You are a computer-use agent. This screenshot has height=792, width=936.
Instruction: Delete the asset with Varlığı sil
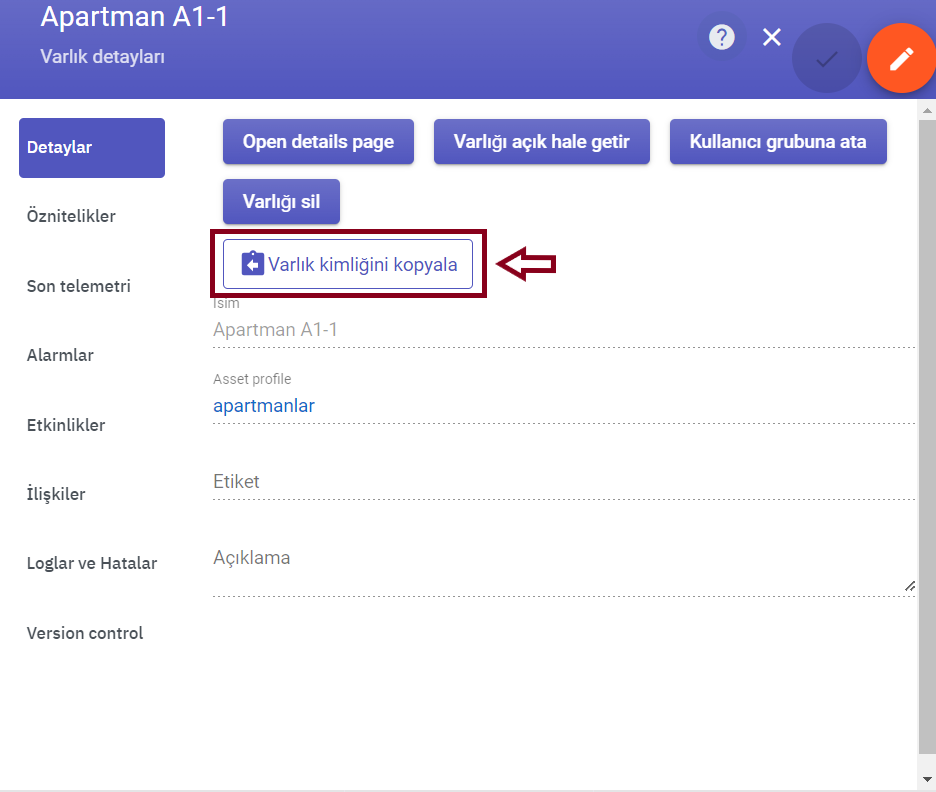point(281,202)
